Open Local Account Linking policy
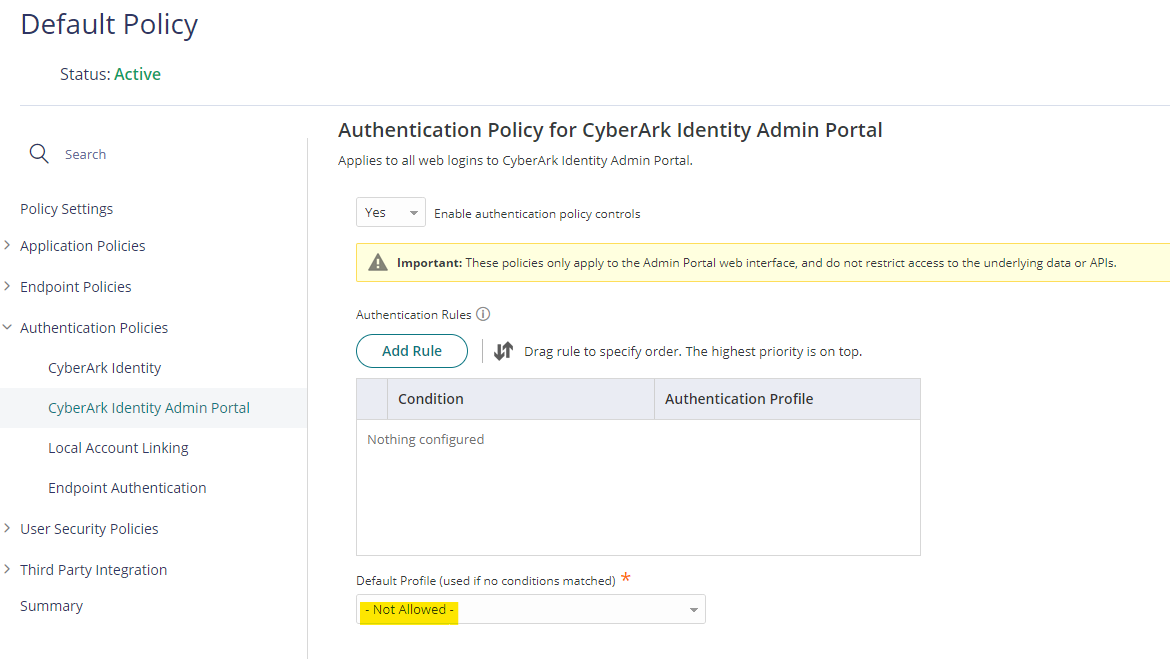 [118, 448]
